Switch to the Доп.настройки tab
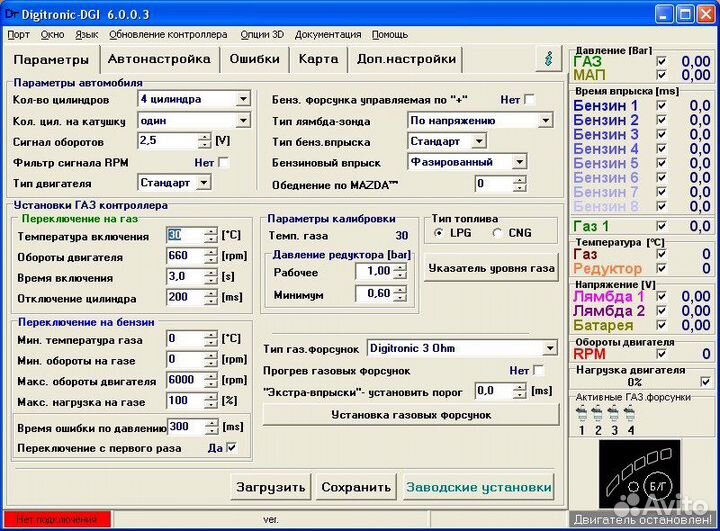720x531 pixels. [406, 59]
